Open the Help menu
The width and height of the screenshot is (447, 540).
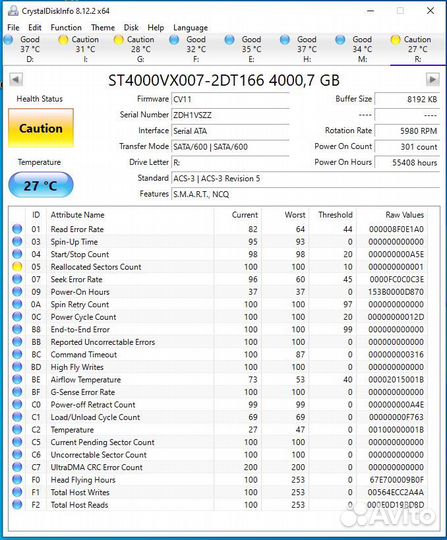click(156, 28)
